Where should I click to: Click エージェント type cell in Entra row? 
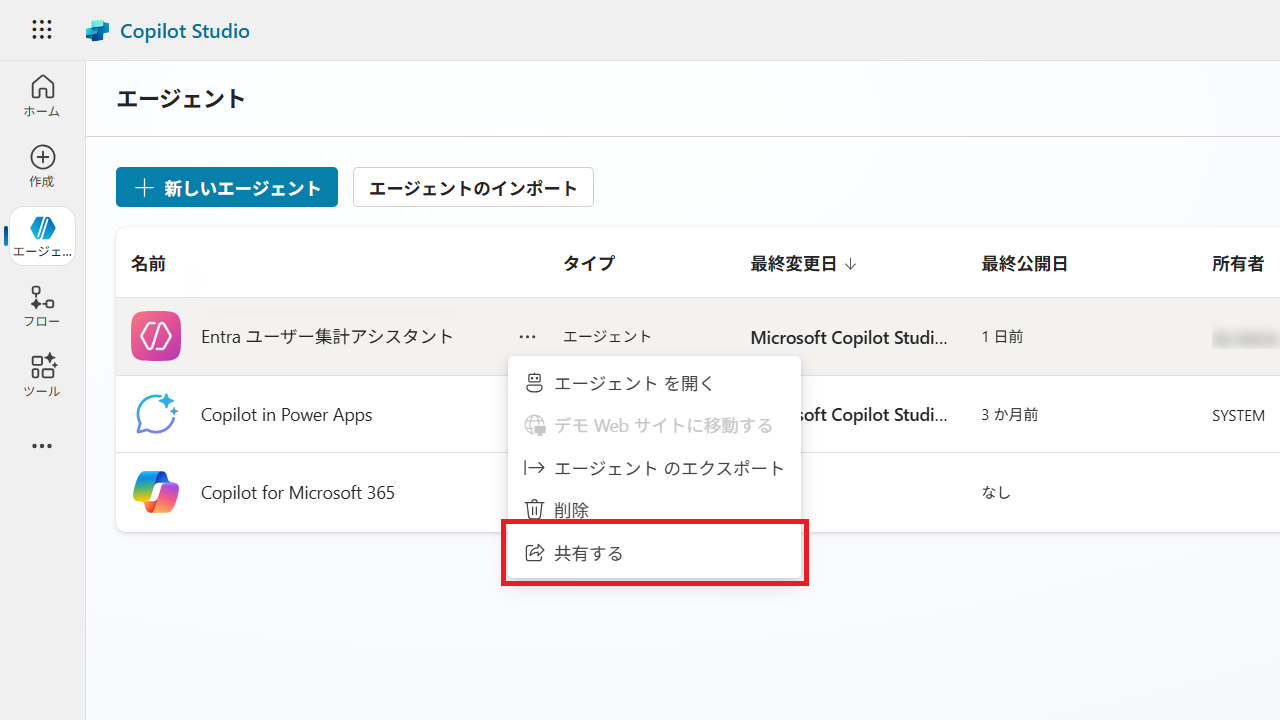607,337
